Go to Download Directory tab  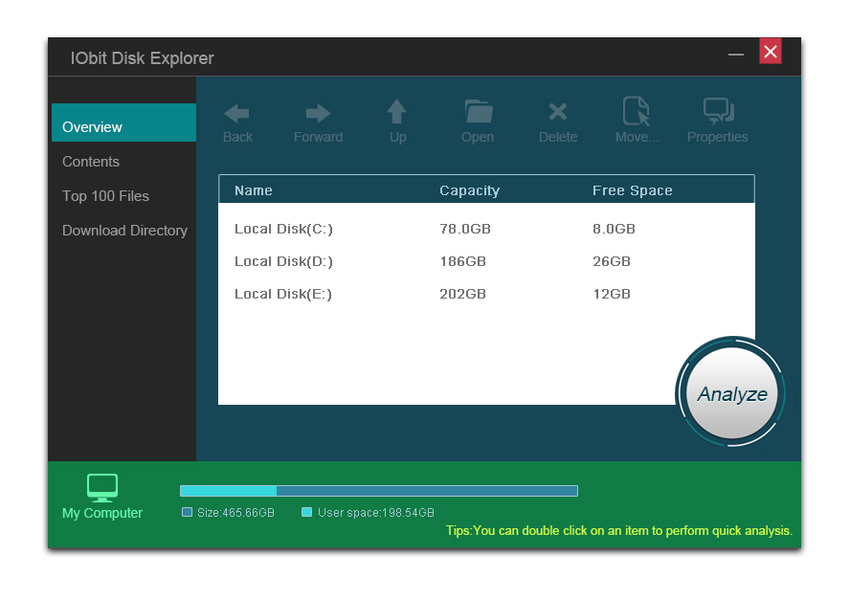pos(124,231)
